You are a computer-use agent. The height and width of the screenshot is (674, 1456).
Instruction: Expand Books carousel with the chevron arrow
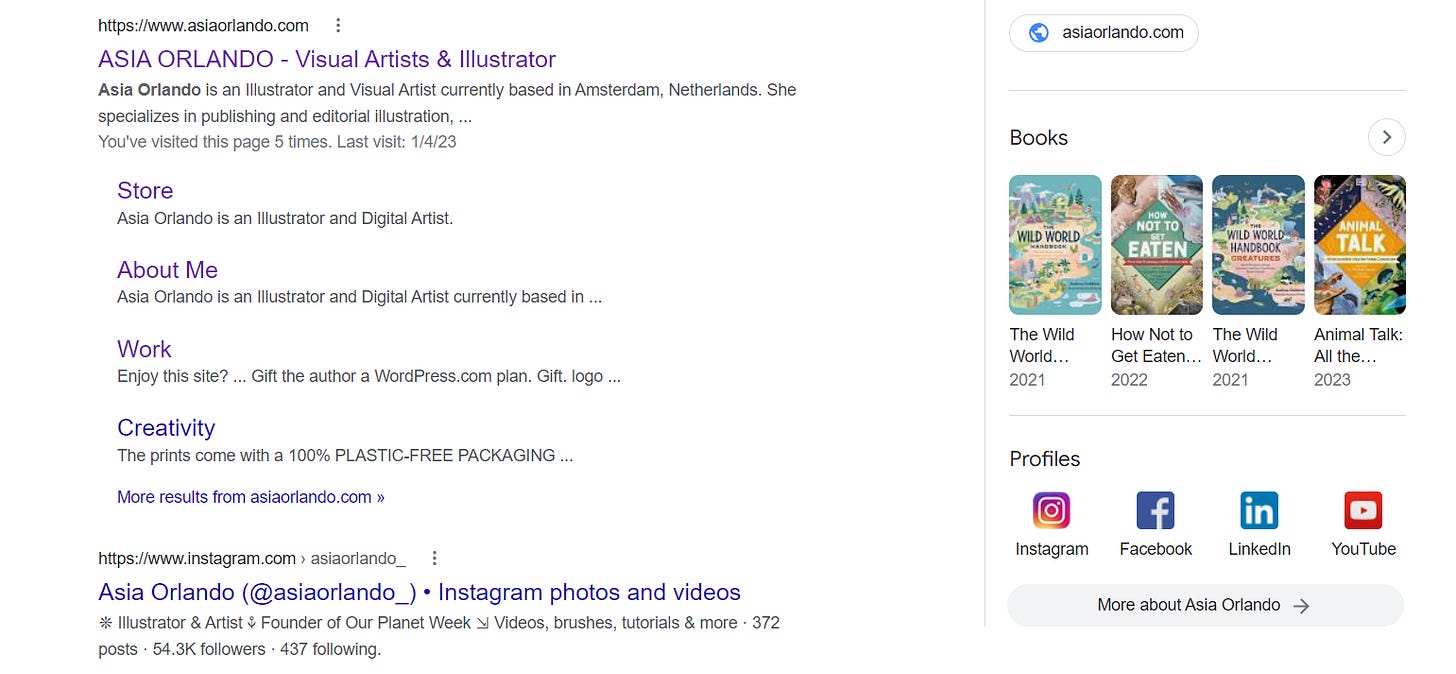[x=1386, y=137]
